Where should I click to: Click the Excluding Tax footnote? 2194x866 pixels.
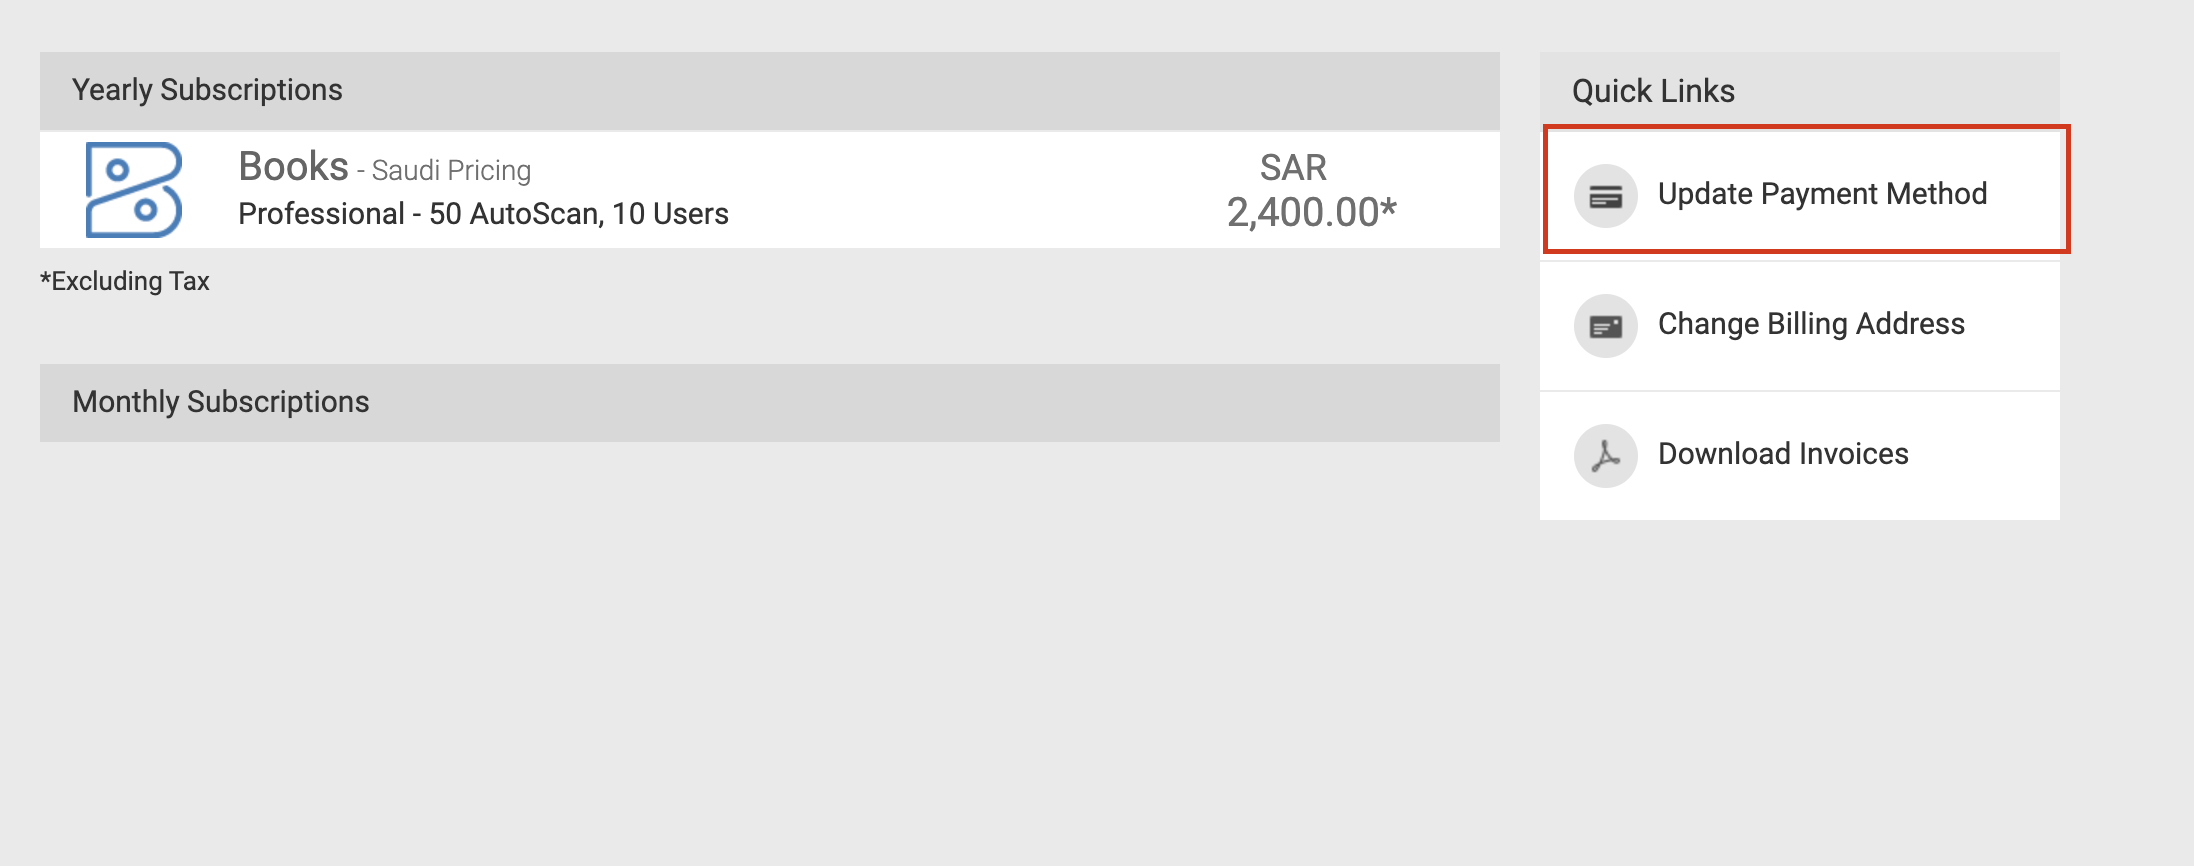[x=125, y=281]
